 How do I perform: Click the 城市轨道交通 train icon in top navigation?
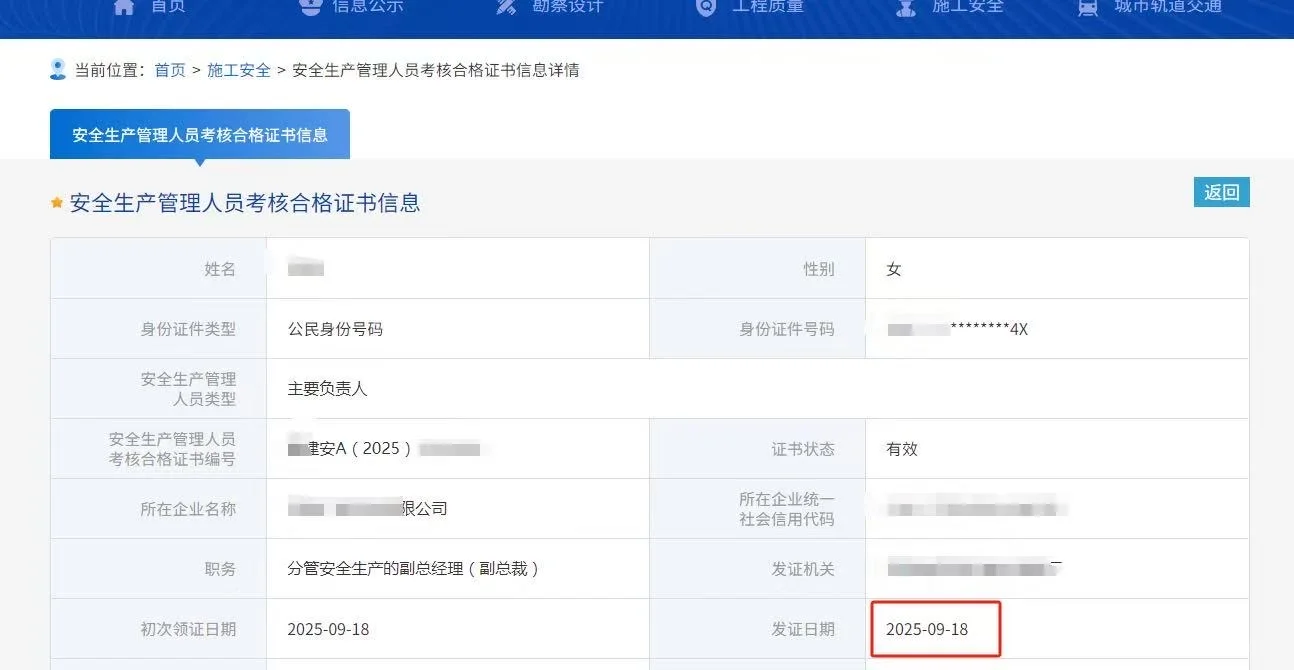coord(1088,7)
